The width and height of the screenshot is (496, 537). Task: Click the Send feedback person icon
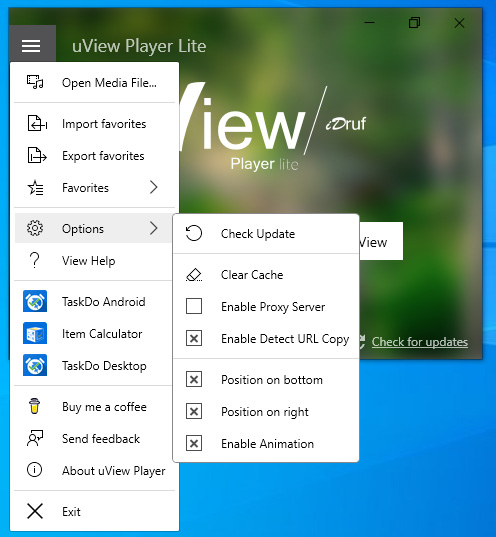tap(35, 438)
